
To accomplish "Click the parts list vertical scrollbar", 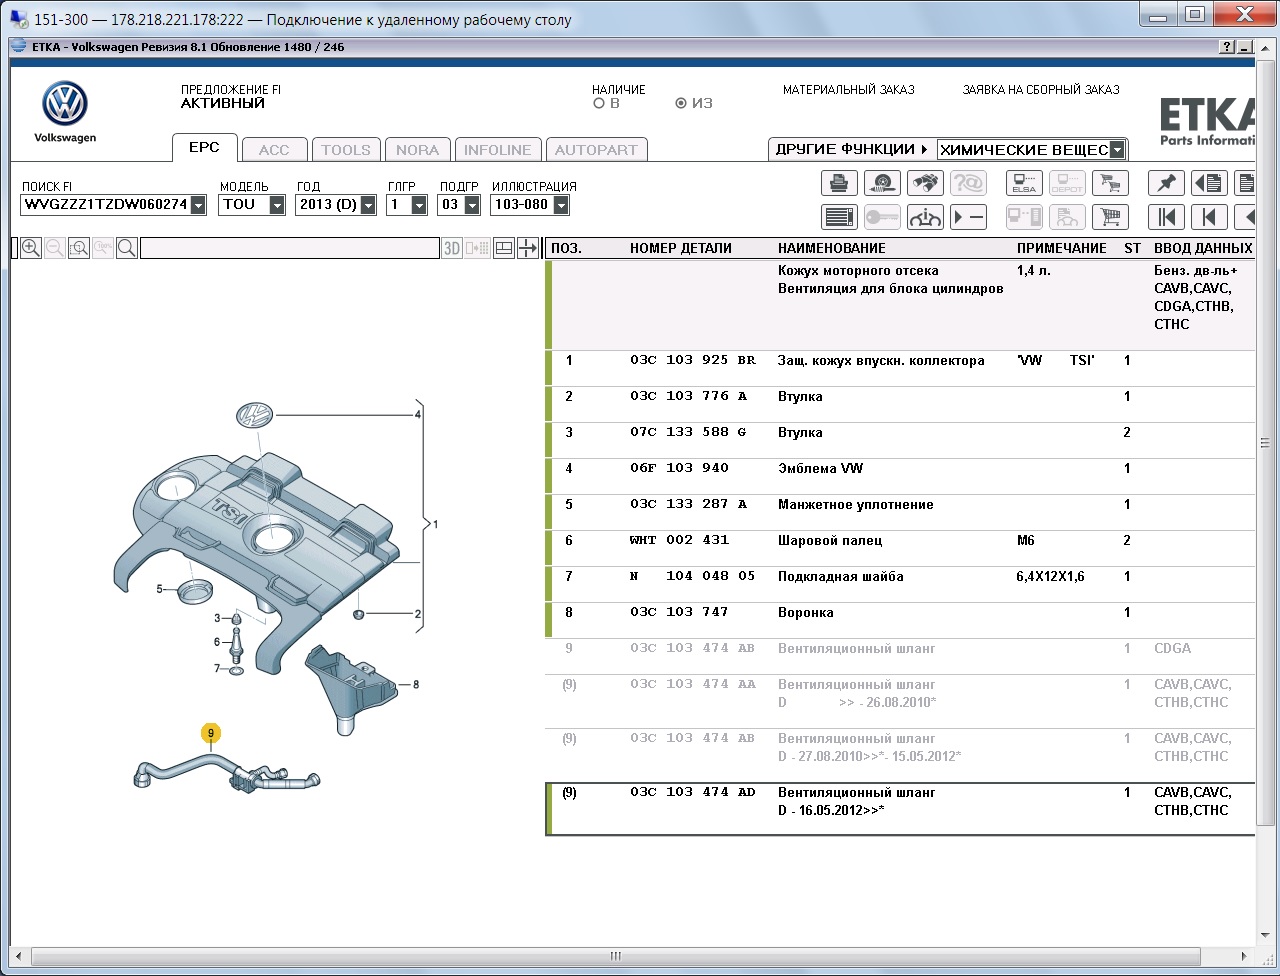I will tap(1264, 443).
